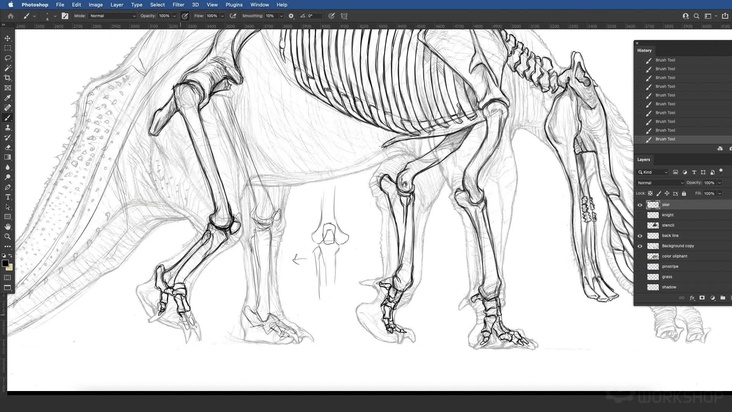Image resolution: width=732 pixels, height=412 pixels.
Task: Open the smoothing options gear
Action: [x=291, y=16]
